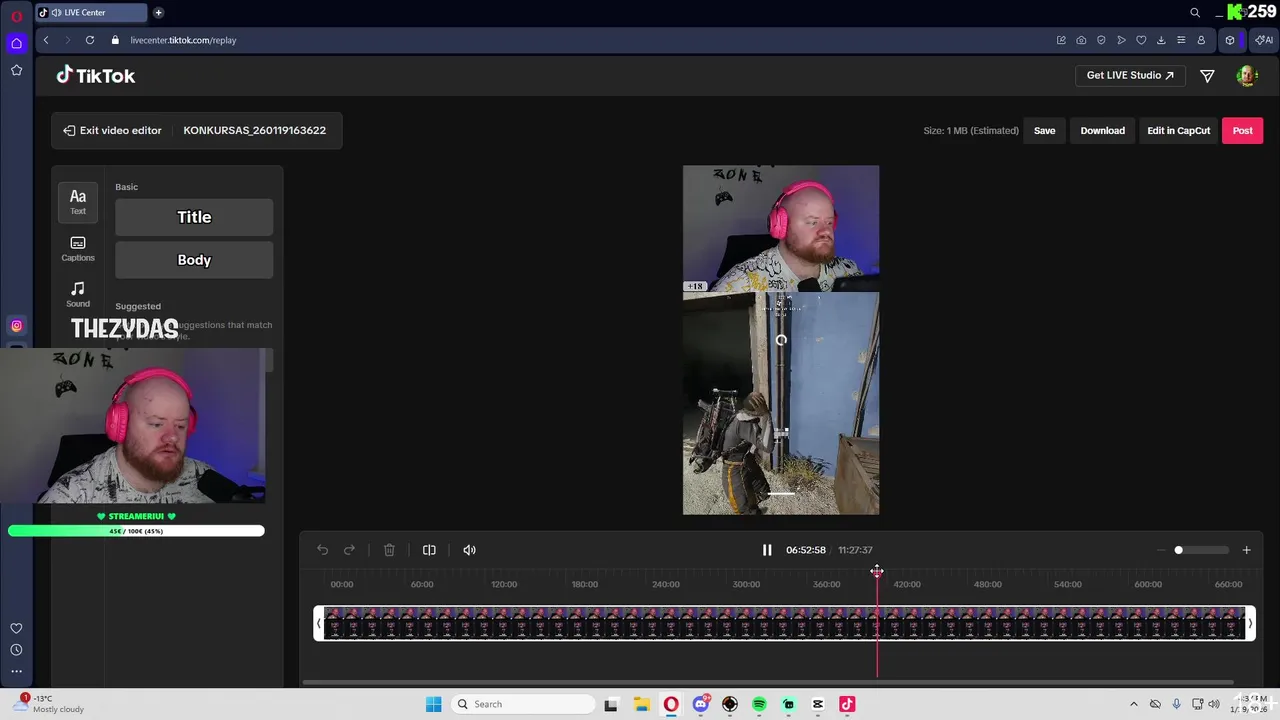The width and height of the screenshot is (1280, 720).
Task: Click the playhead marker on the timeline
Action: (x=877, y=572)
